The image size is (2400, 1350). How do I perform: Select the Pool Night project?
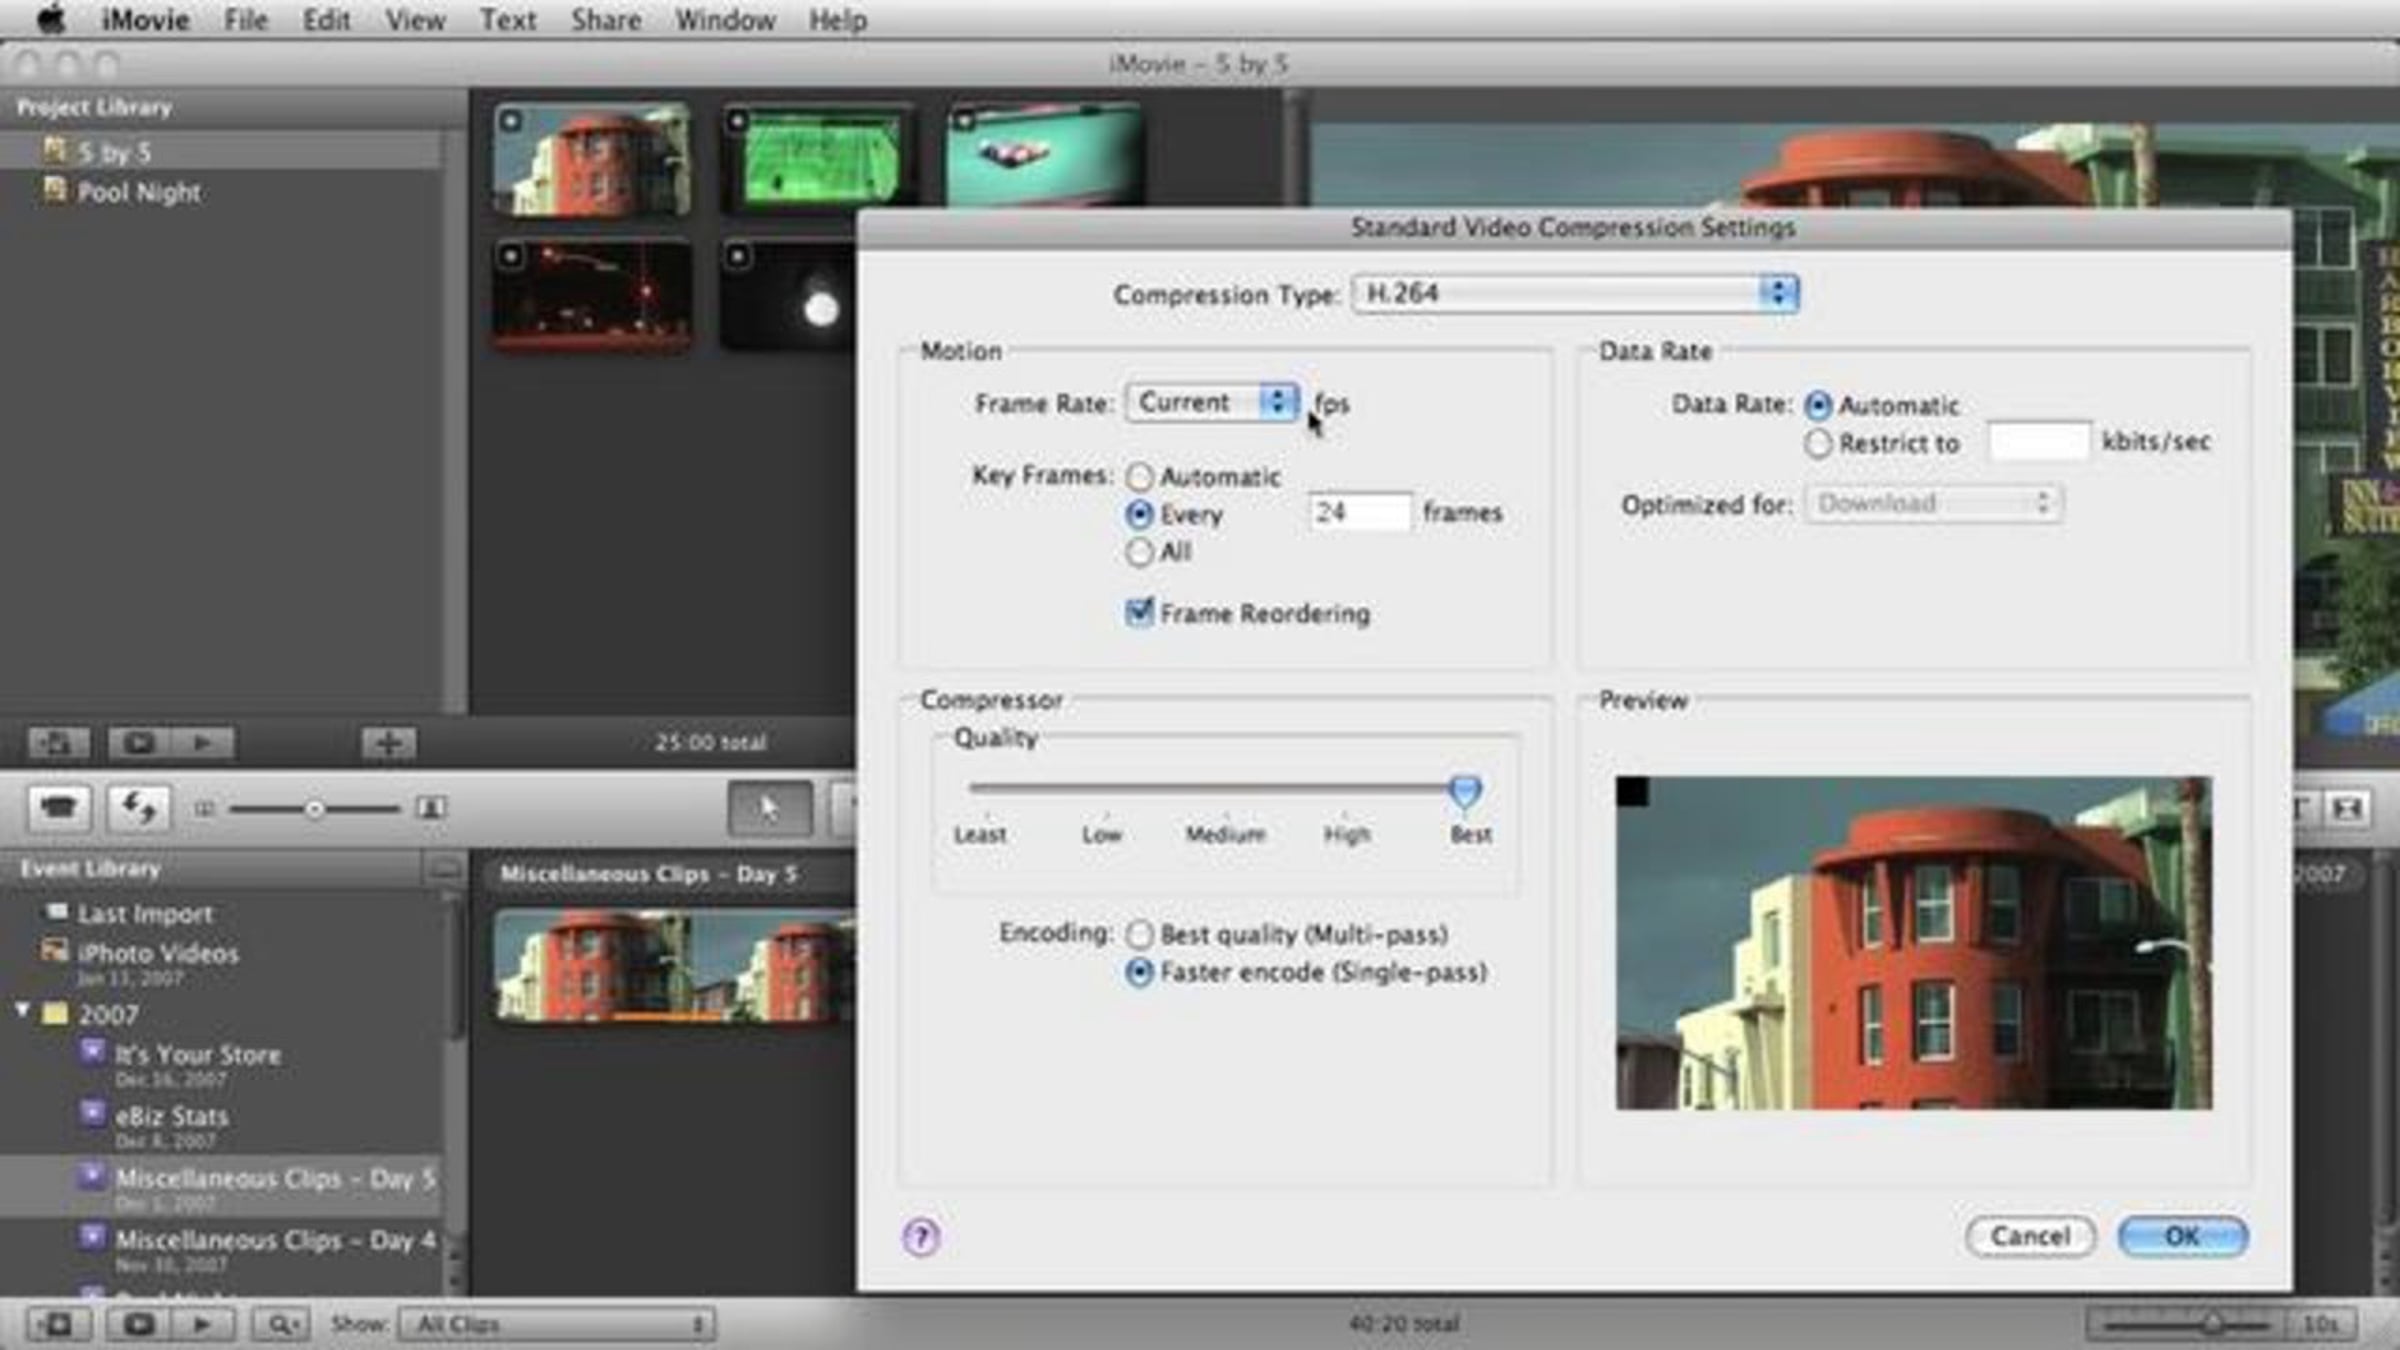tap(220, 191)
